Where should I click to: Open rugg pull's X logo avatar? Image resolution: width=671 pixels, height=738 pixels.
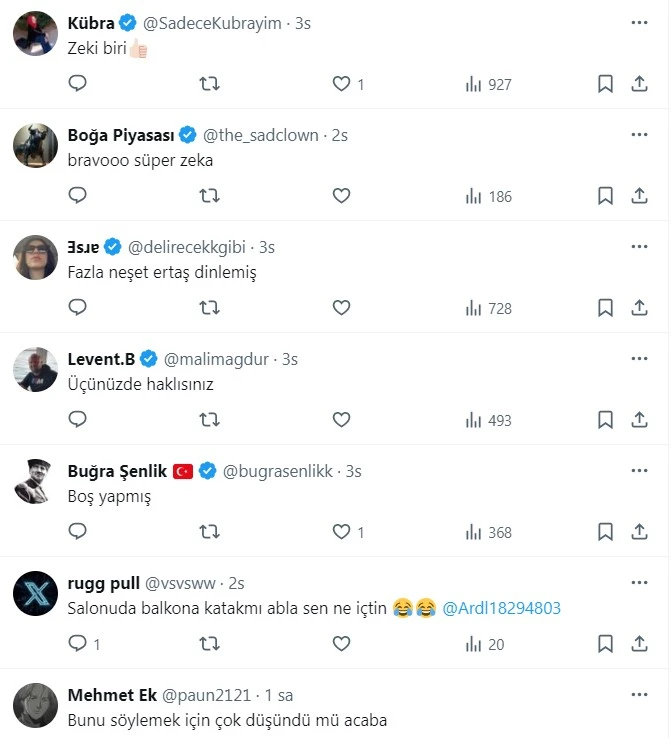[35, 595]
